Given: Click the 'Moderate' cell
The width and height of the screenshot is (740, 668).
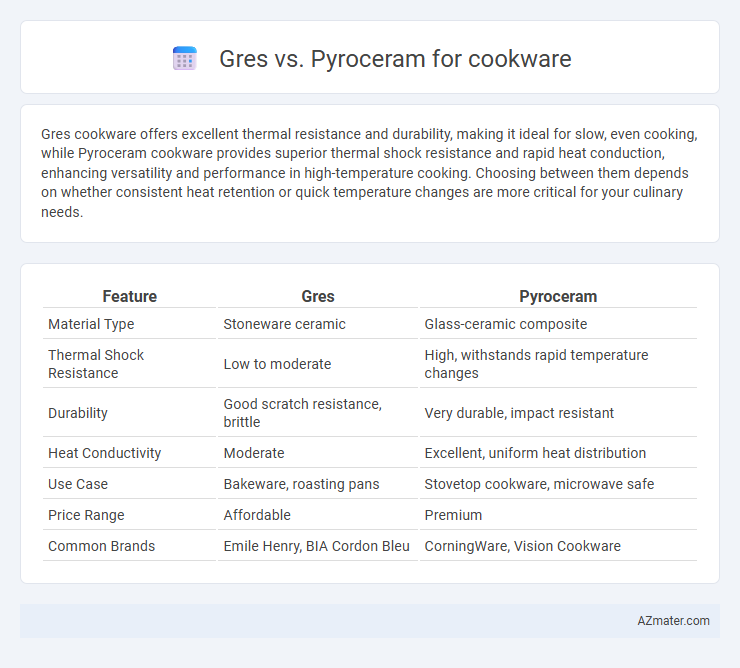Looking at the screenshot, I should [254, 453].
